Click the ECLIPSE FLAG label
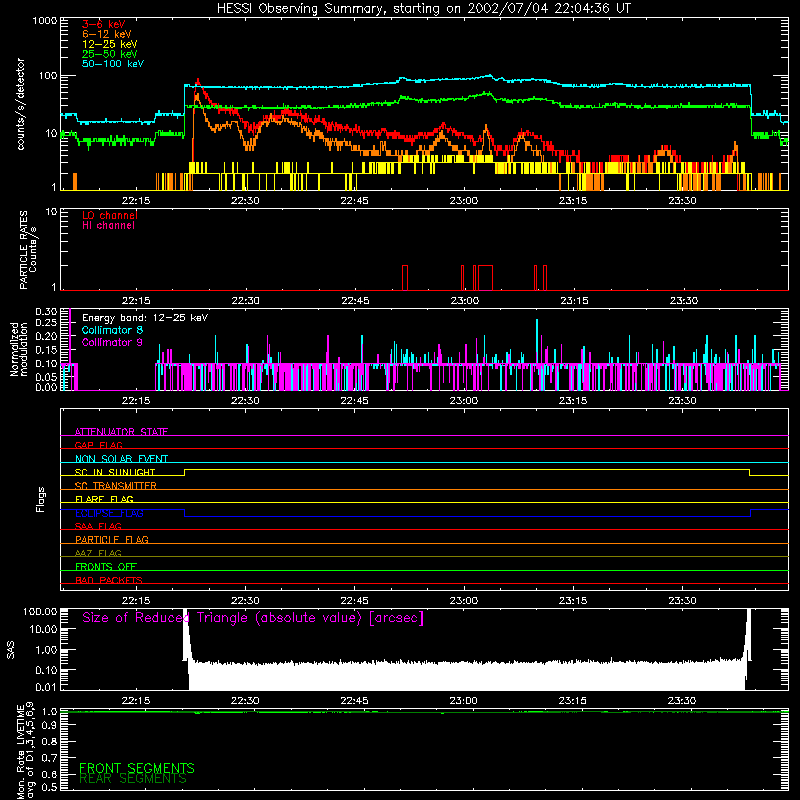Image resolution: width=800 pixels, height=800 pixels. tap(109, 513)
